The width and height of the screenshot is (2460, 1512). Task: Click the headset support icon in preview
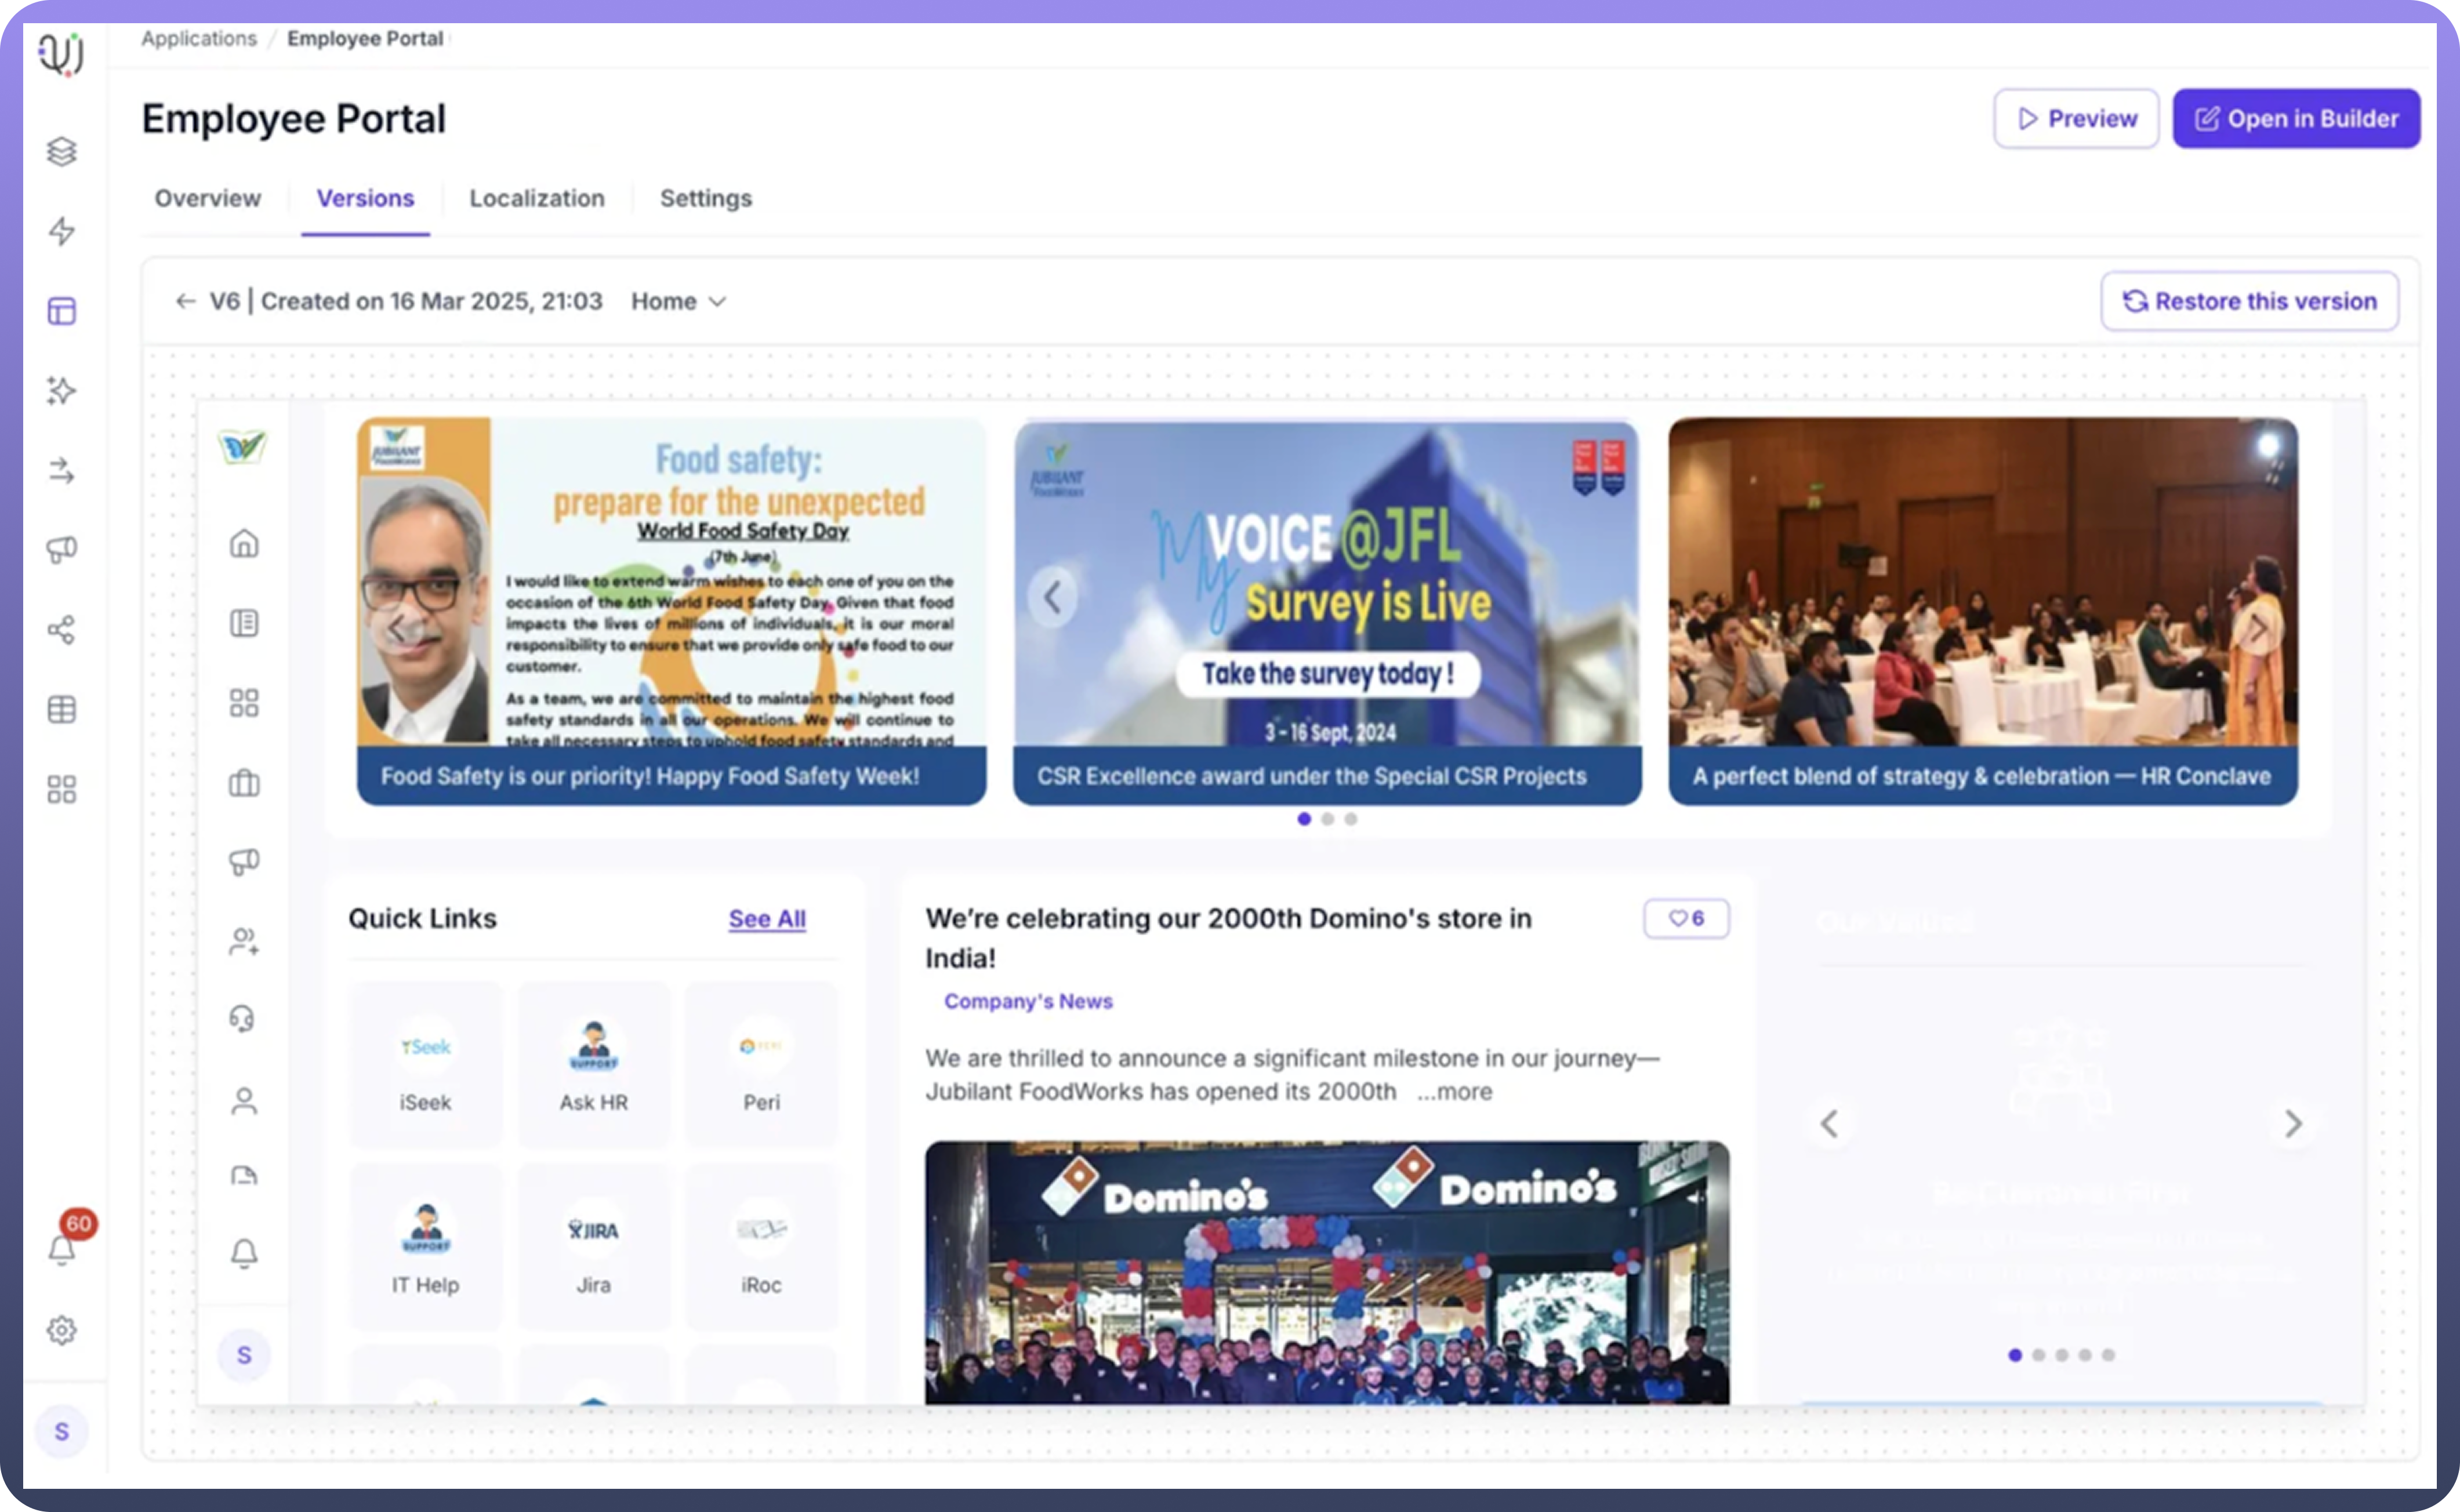[243, 1019]
